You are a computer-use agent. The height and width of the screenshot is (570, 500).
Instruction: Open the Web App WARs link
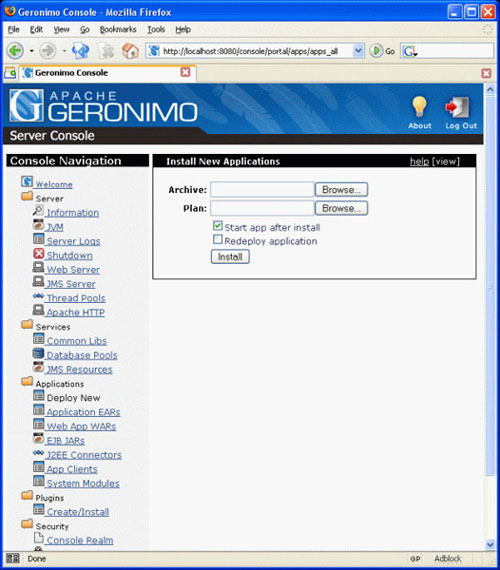(81, 426)
